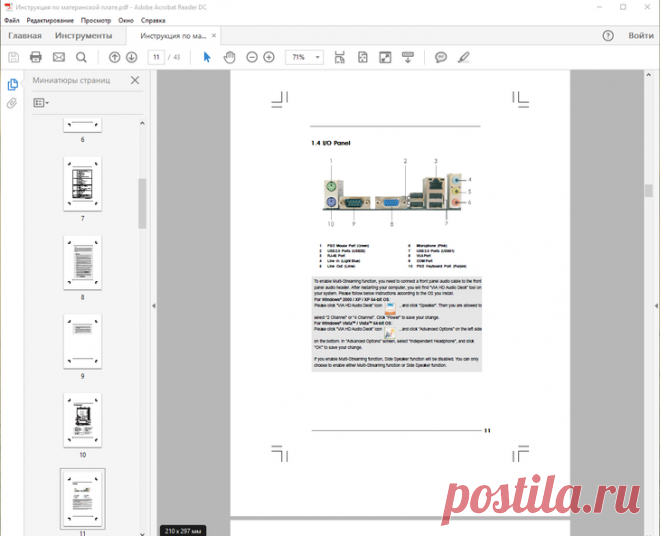
Task: Go to the next page arrow
Action: pos(131,57)
